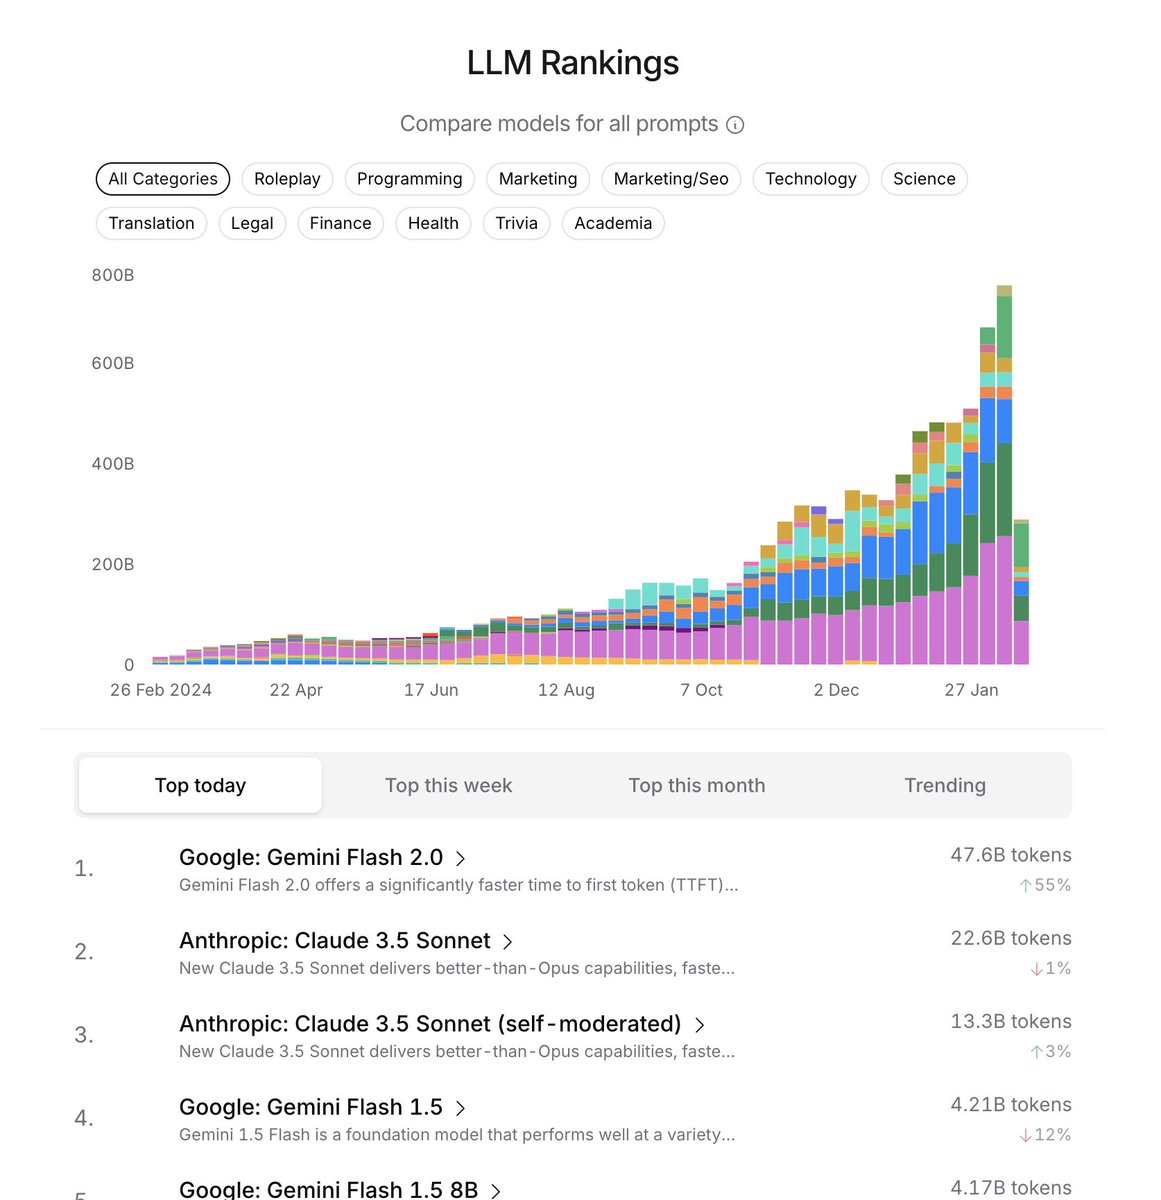Screen dimensions: 1161x1200
Task: Open Google: Gemini Flash 2.0 model page
Action: (311, 858)
